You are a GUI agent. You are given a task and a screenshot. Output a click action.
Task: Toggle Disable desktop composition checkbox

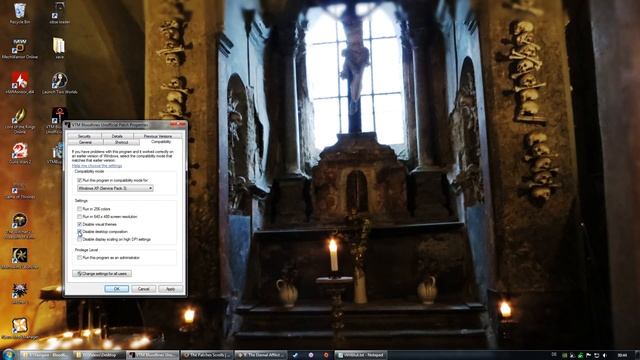pos(80,231)
